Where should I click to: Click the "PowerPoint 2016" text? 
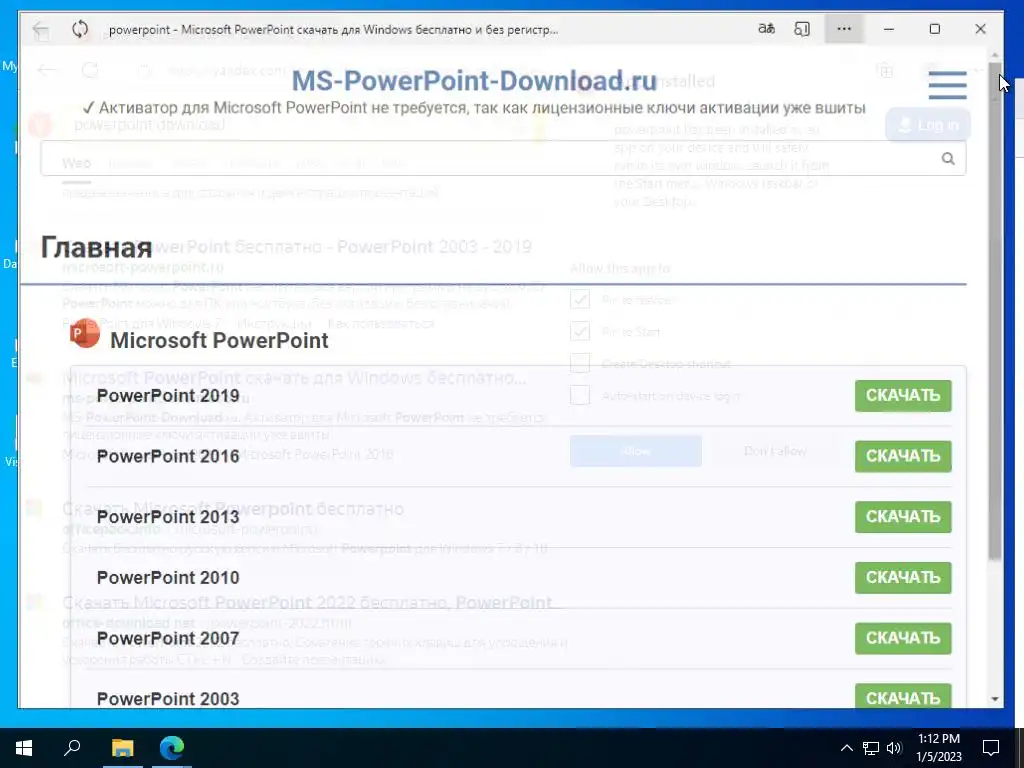tap(168, 456)
